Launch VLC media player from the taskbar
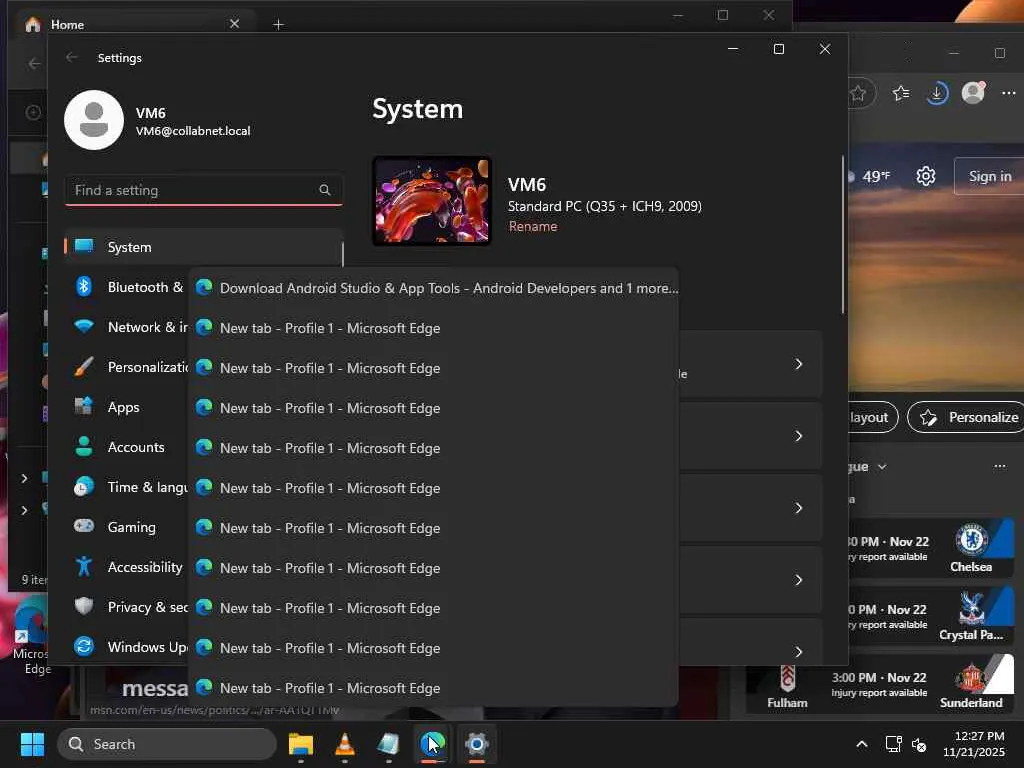The height and width of the screenshot is (768, 1024). click(x=345, y=744)
